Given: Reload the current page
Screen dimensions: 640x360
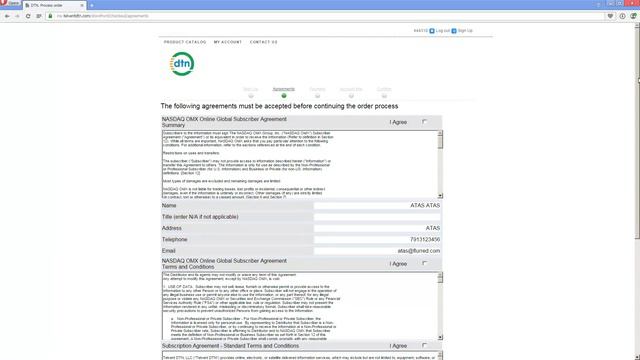Looking at the screenshot, I should point(28,16).
